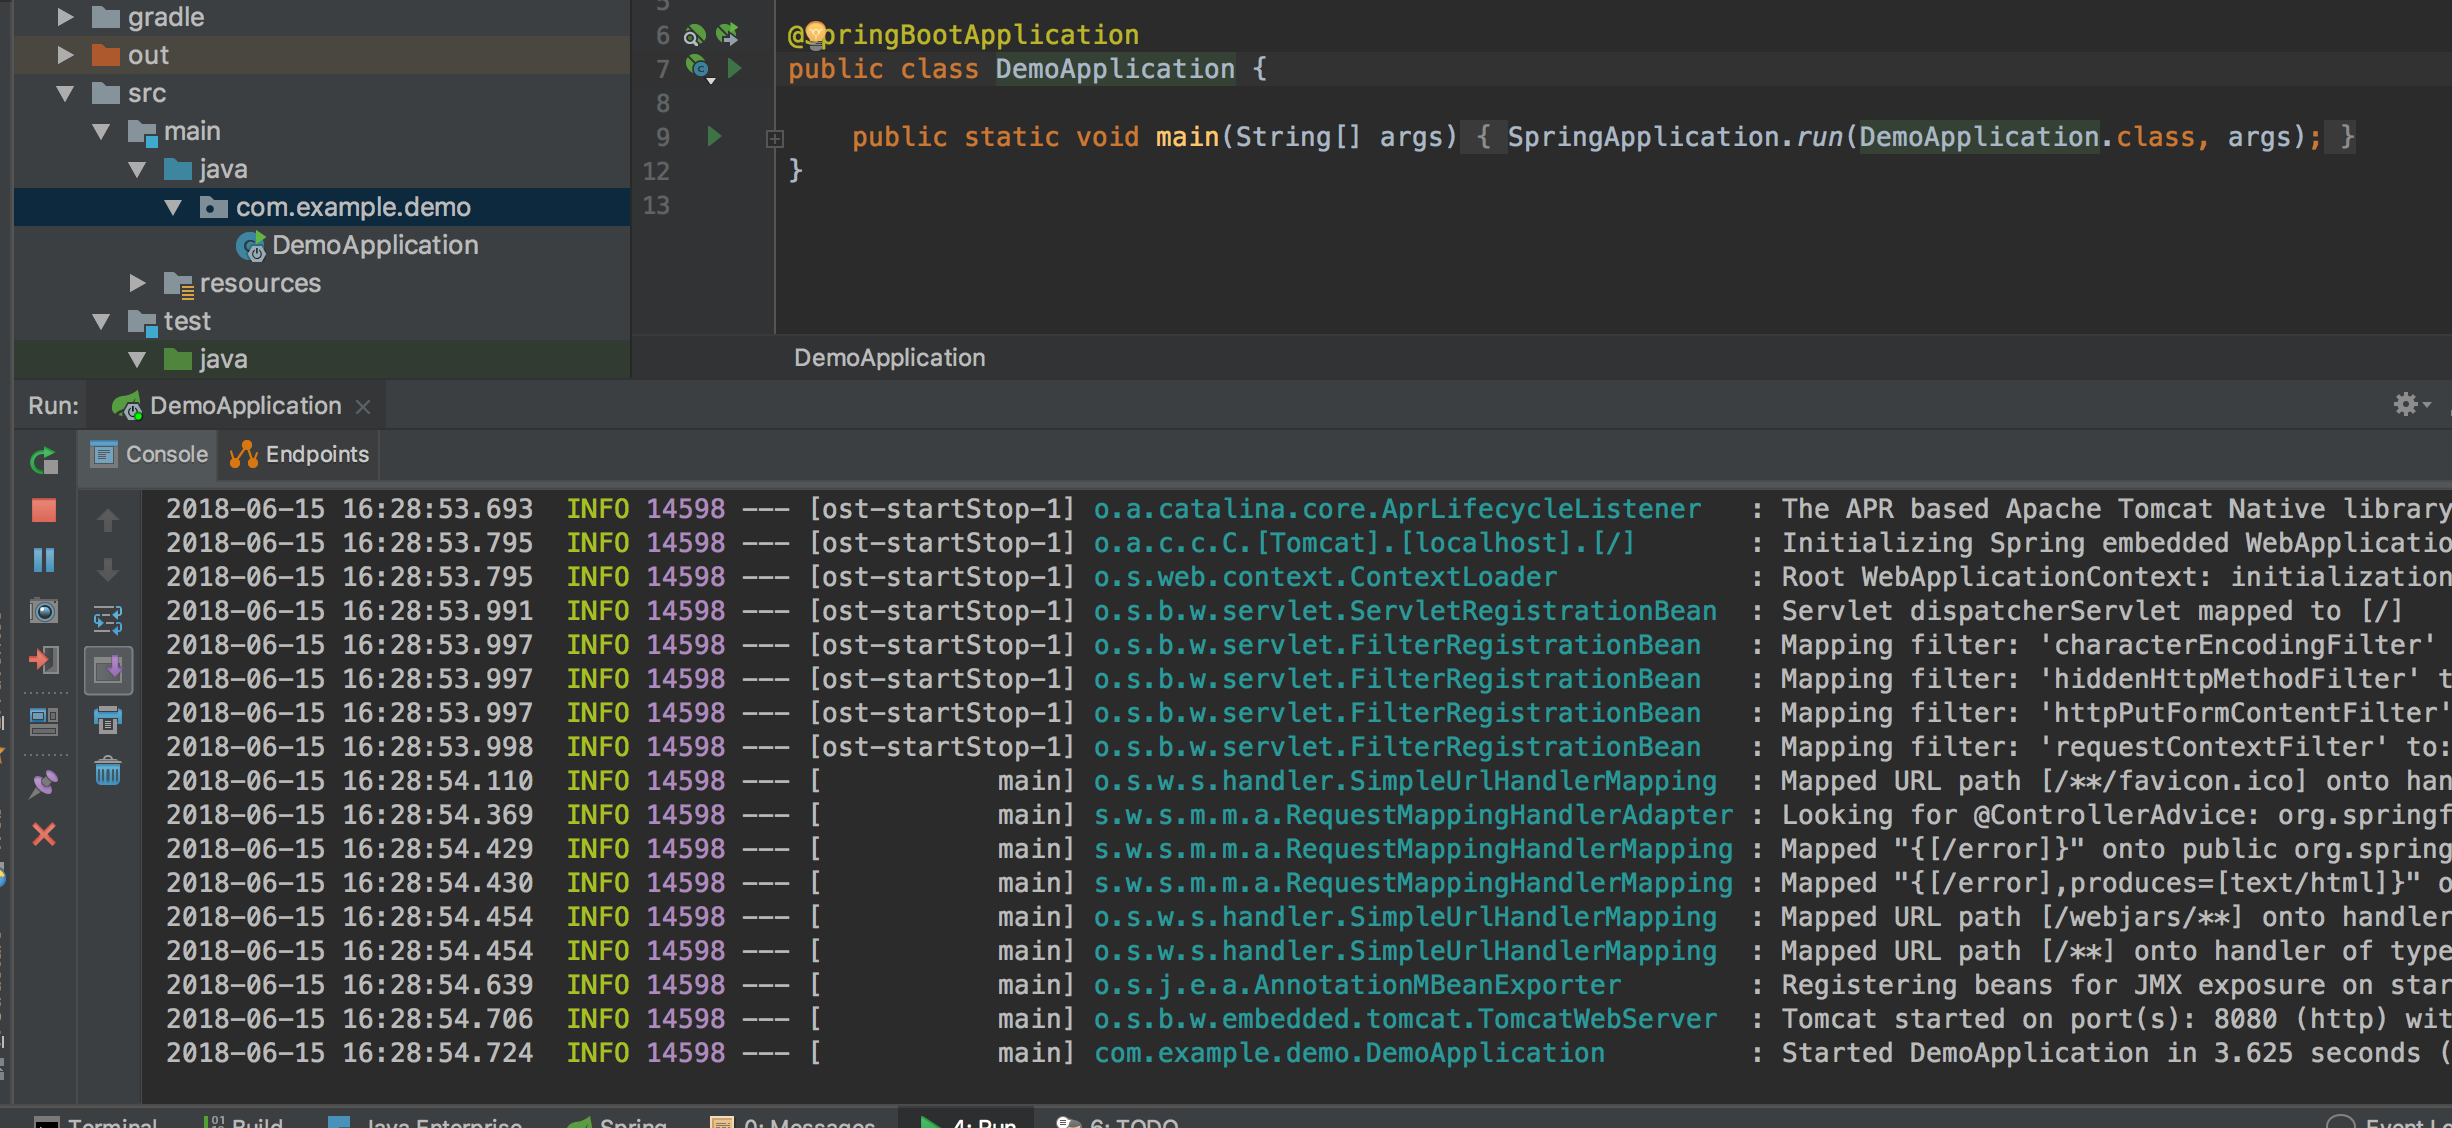Image resolution: width=2452 pixels, height=1128 pixels.
Task: Expand the out folder
Action: 66,55
